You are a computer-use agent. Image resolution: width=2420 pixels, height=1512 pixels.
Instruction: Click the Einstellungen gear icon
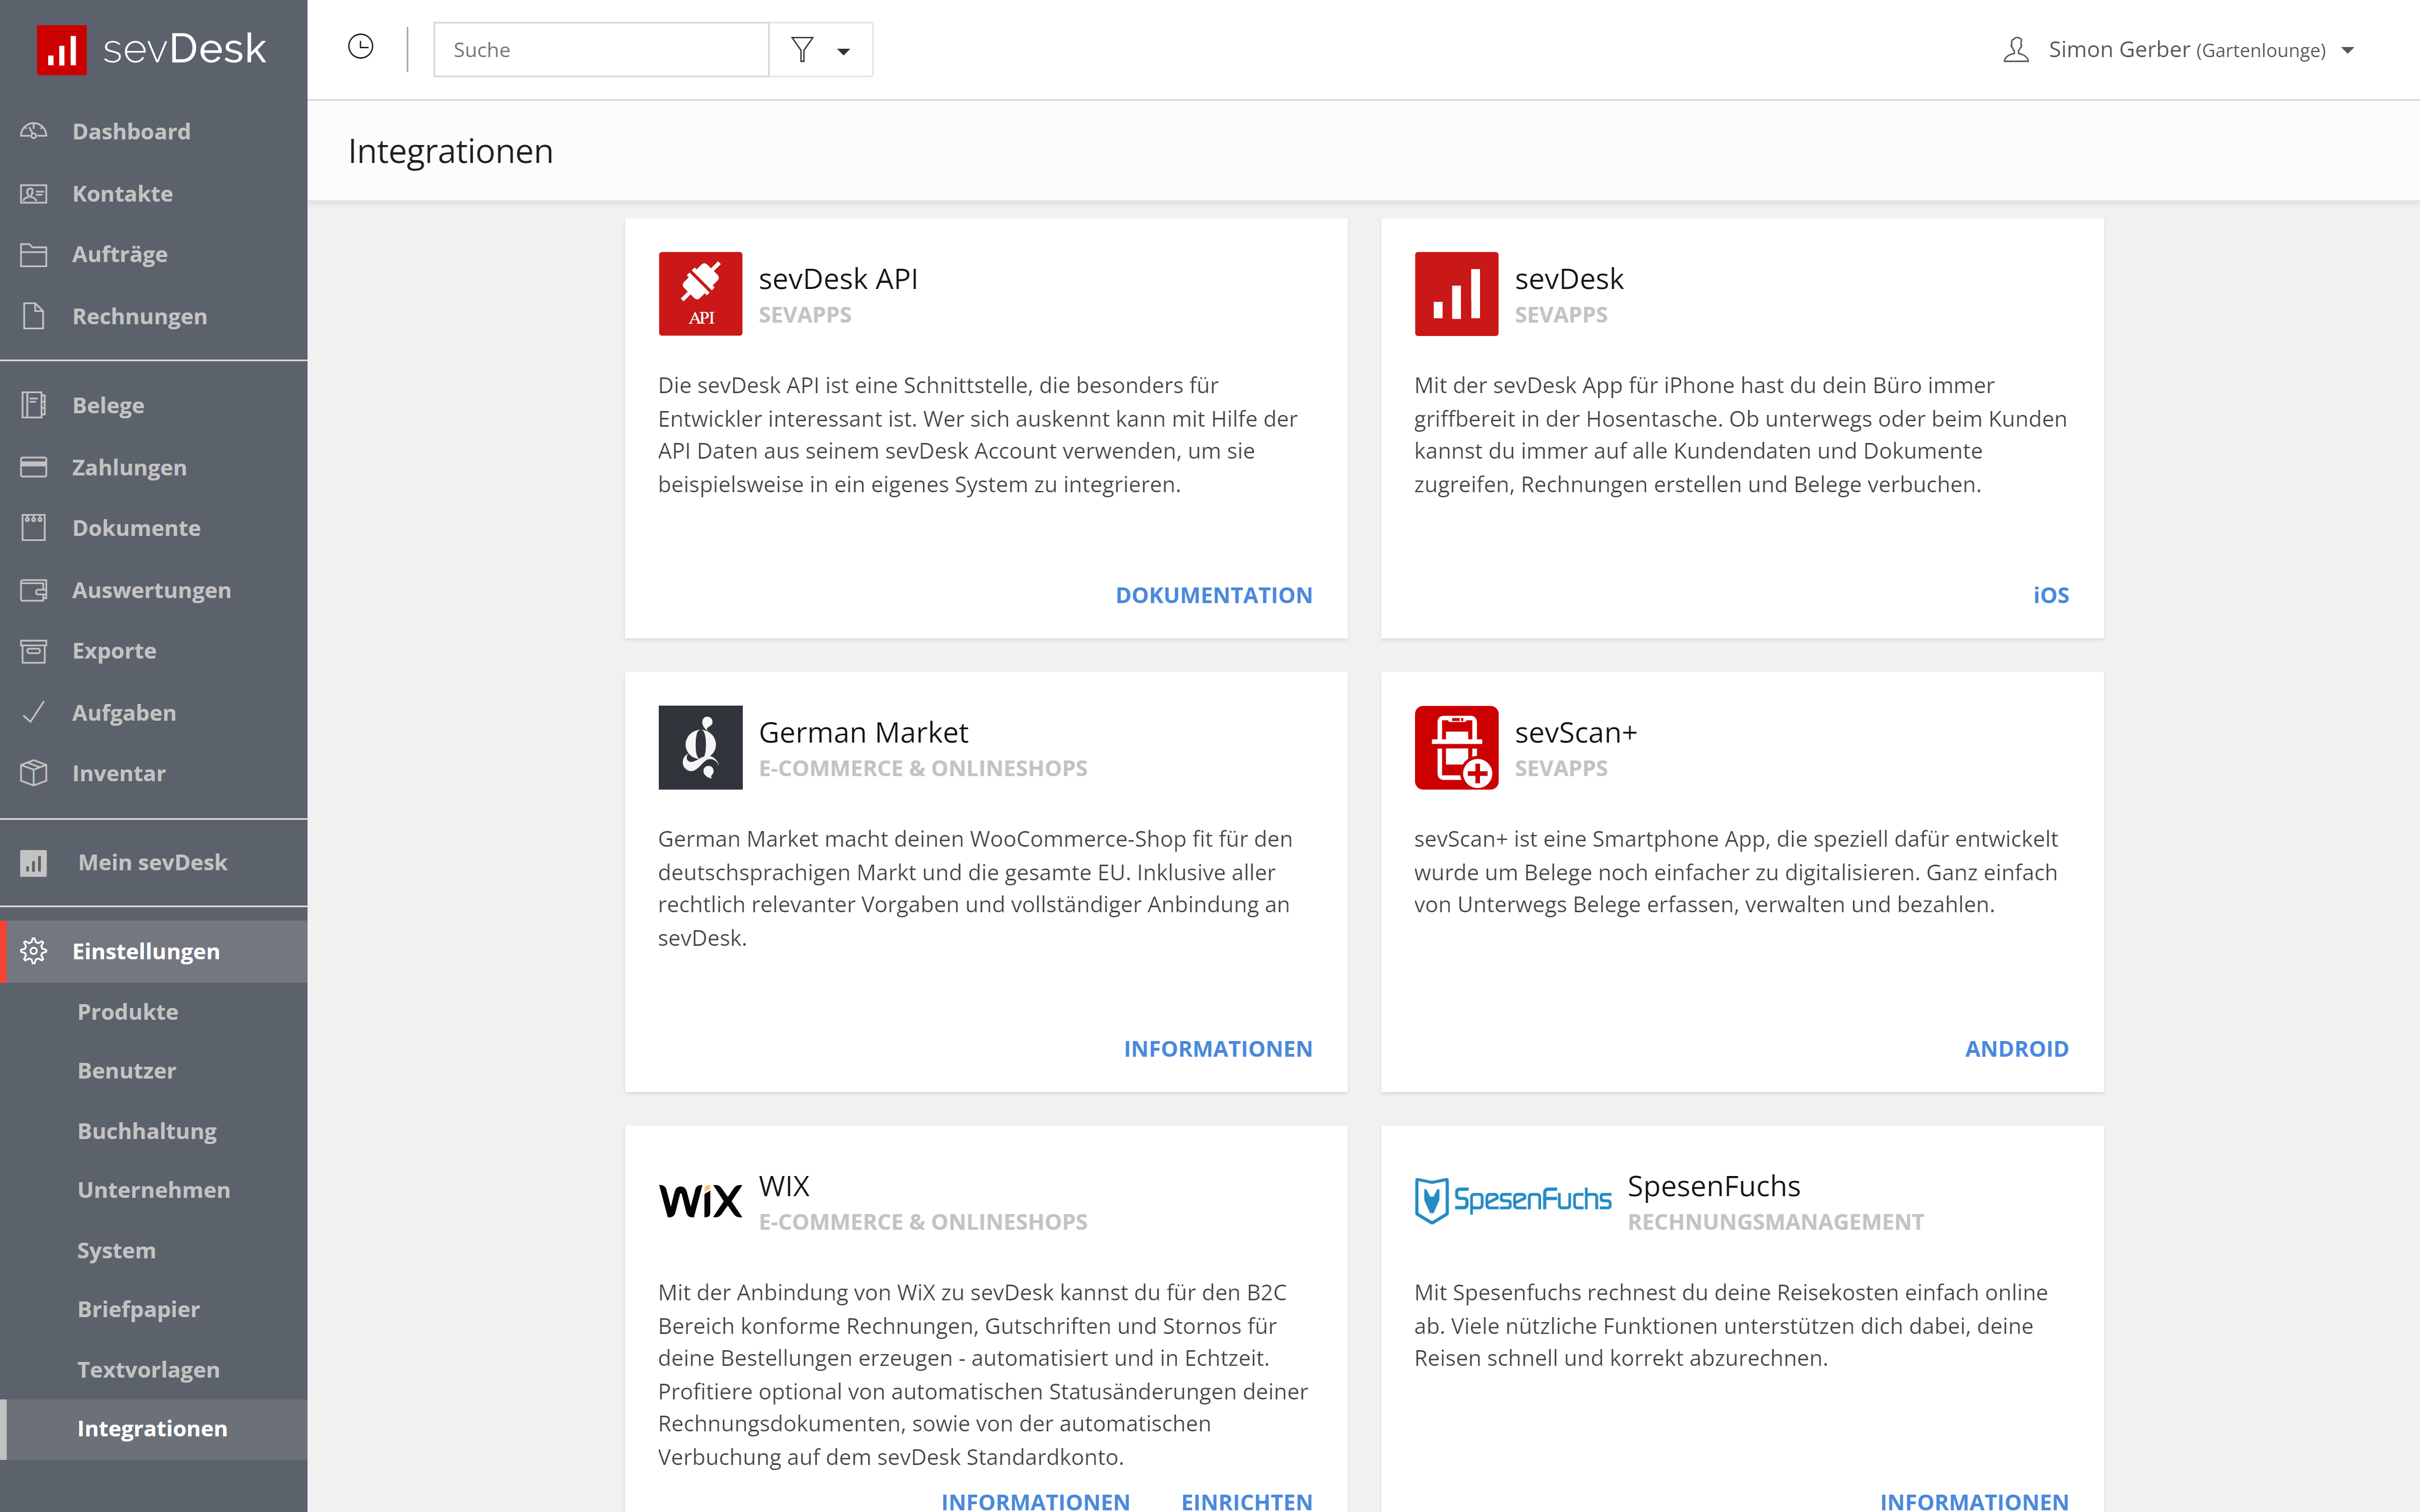(x=34, y=951)
